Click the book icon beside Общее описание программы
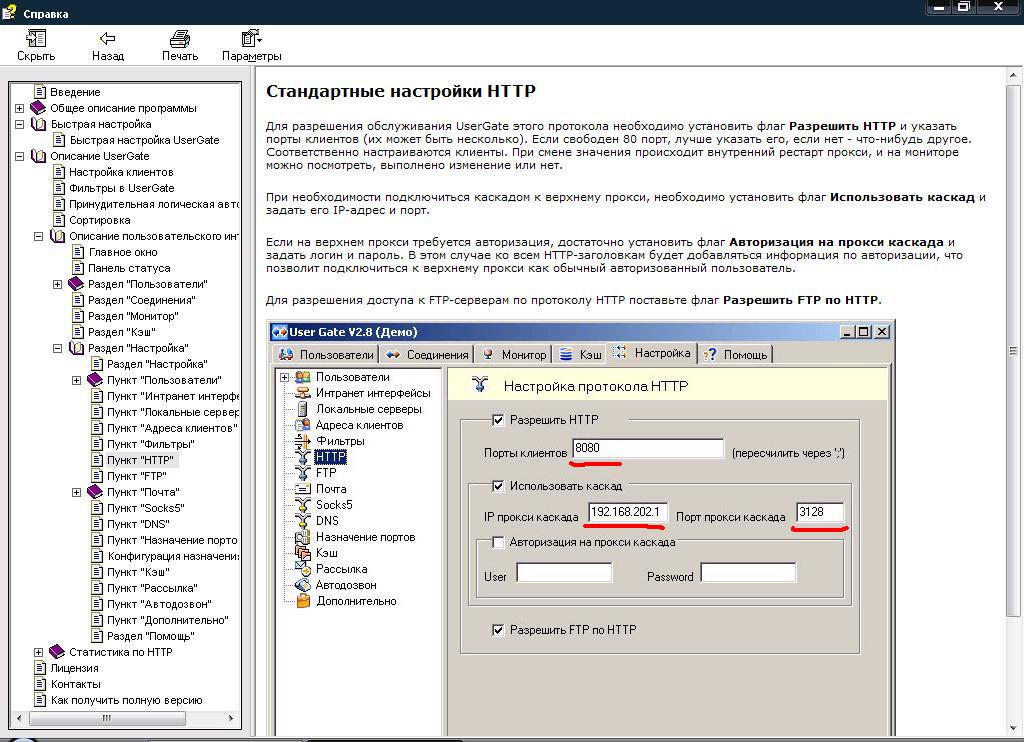The image size is (1024, 742). 39,108
